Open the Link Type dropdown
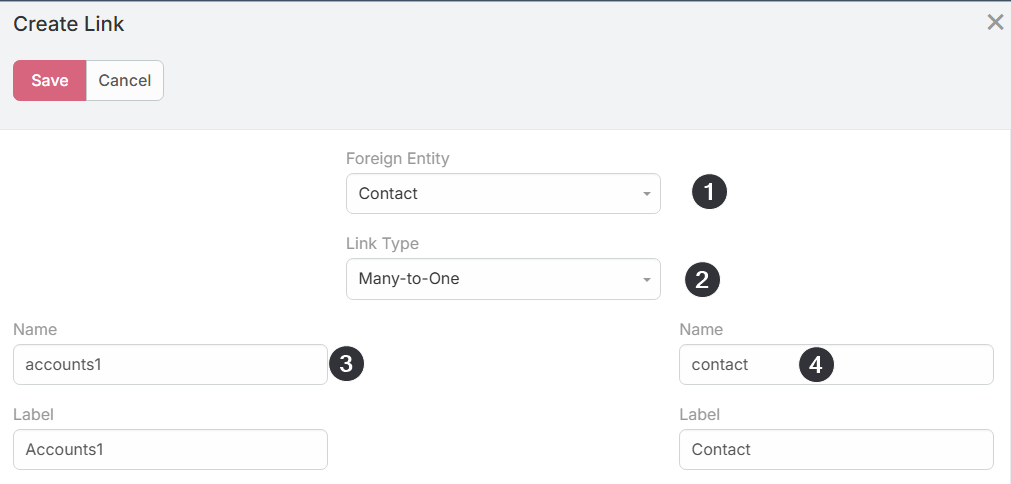 pos(503,279)
